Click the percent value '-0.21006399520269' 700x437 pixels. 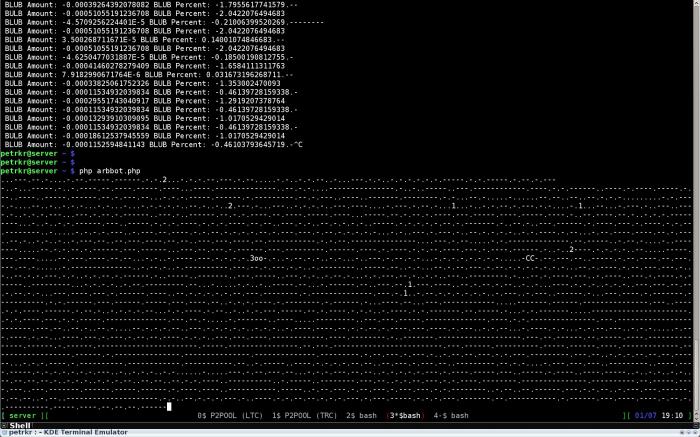click(x=248, y=22)
